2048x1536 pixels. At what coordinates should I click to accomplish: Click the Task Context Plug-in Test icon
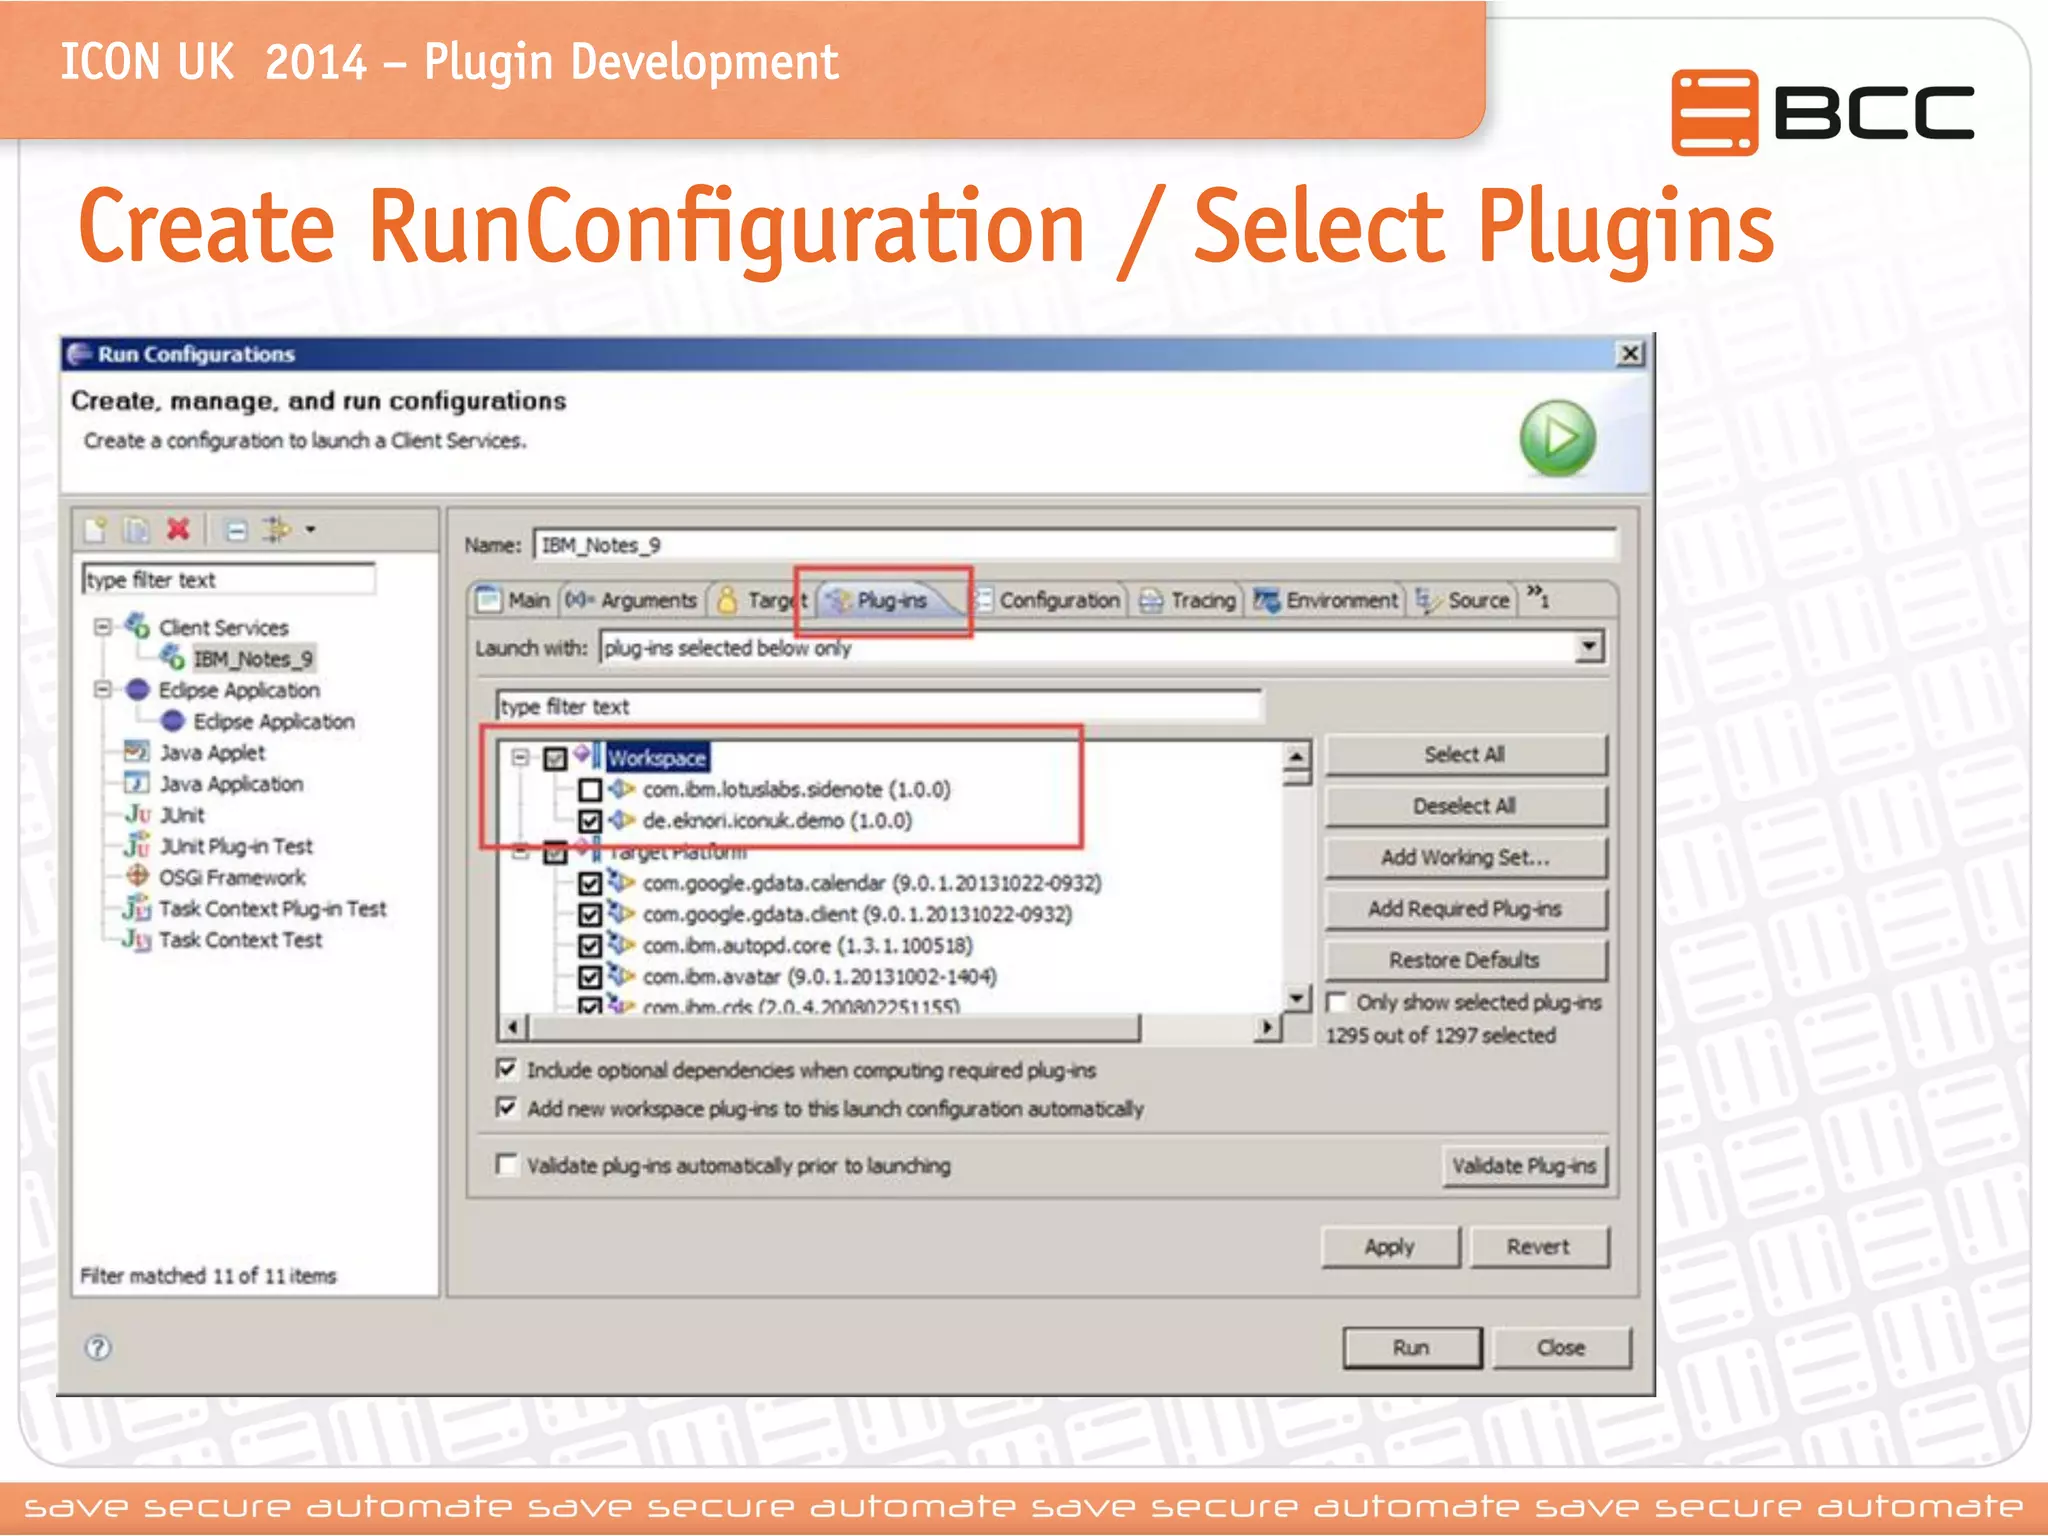[137, 908]
